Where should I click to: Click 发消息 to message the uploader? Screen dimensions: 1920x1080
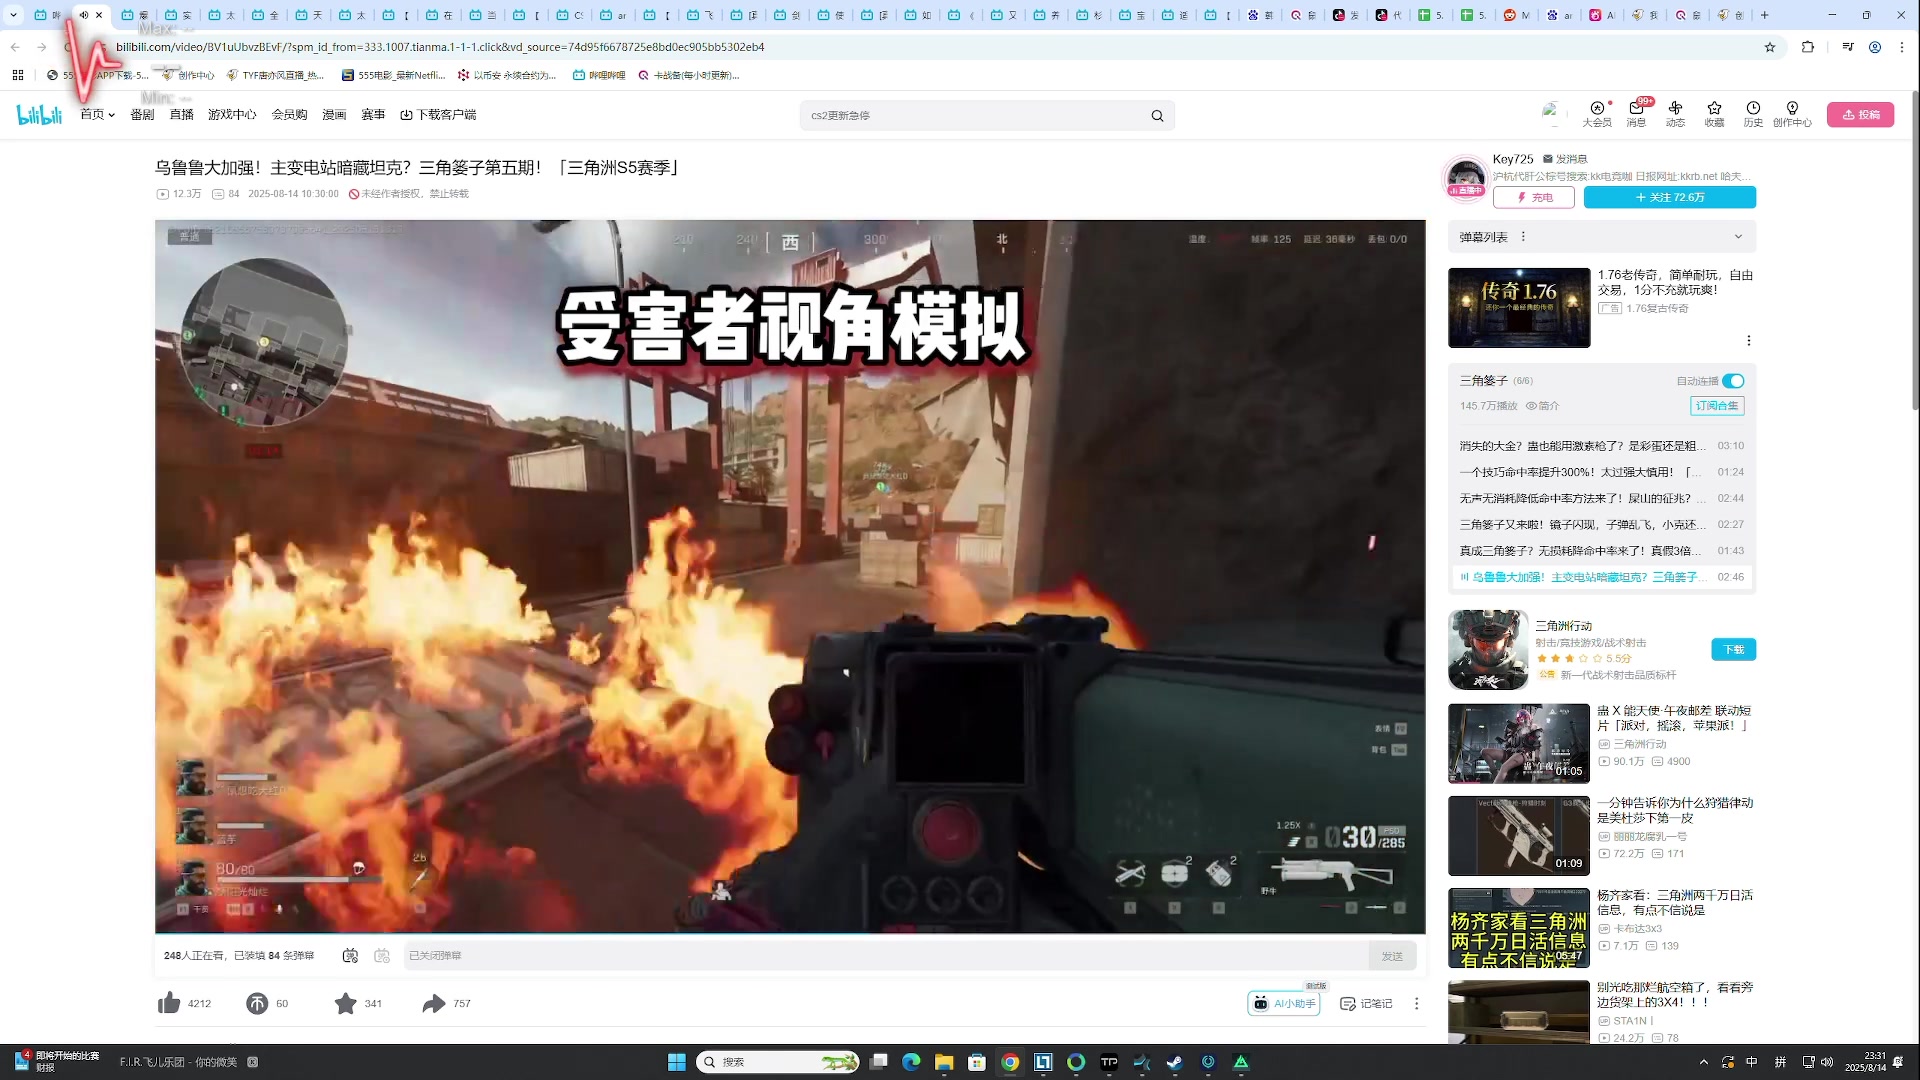(x=1565, y=159)
